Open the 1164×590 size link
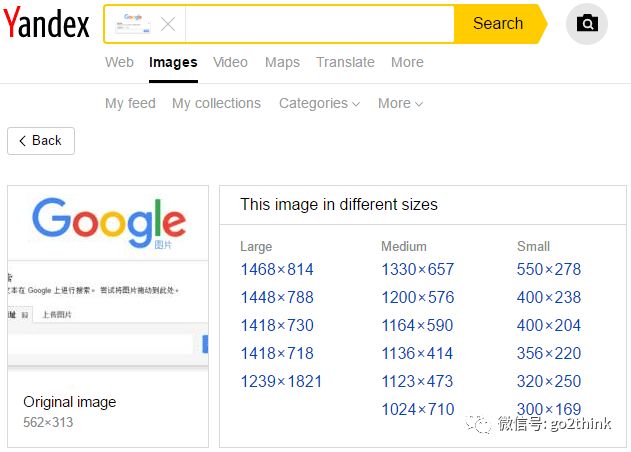631x452 pixels. (417, 325)
